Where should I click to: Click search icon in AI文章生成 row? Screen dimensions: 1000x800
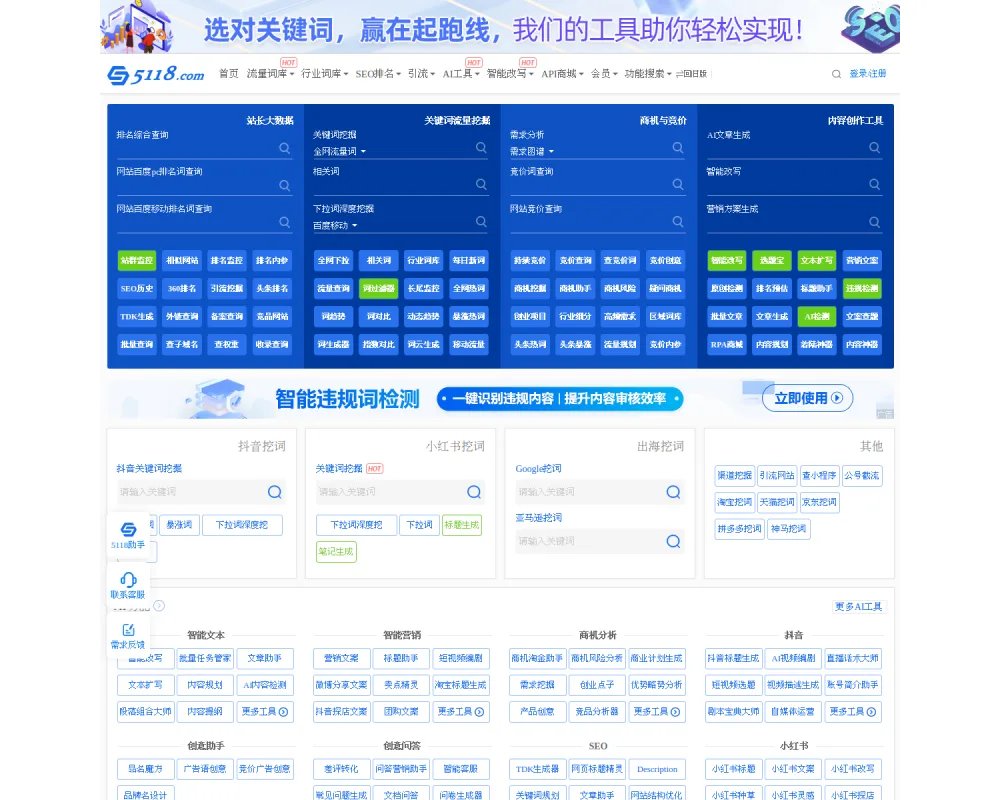(x=874, y=147)
